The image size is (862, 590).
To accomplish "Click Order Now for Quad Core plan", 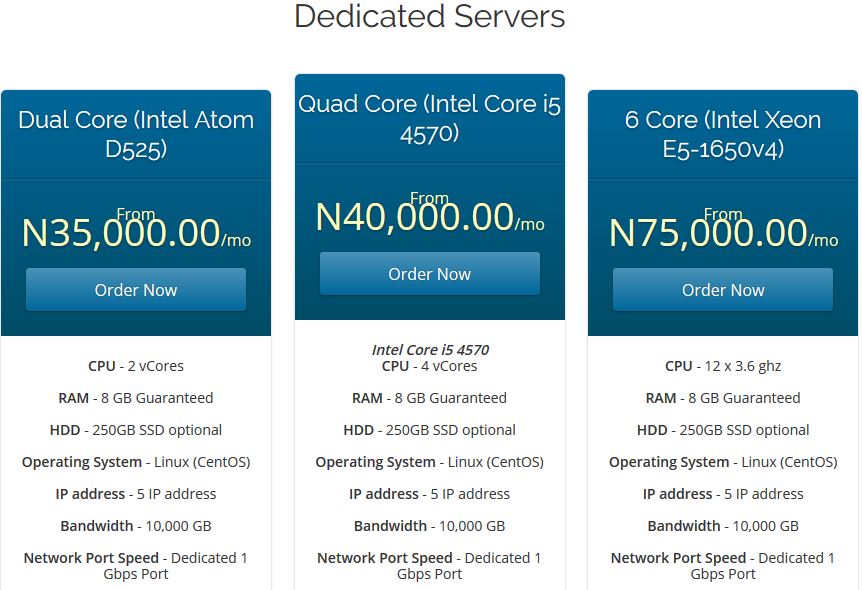I will (429, 274).
